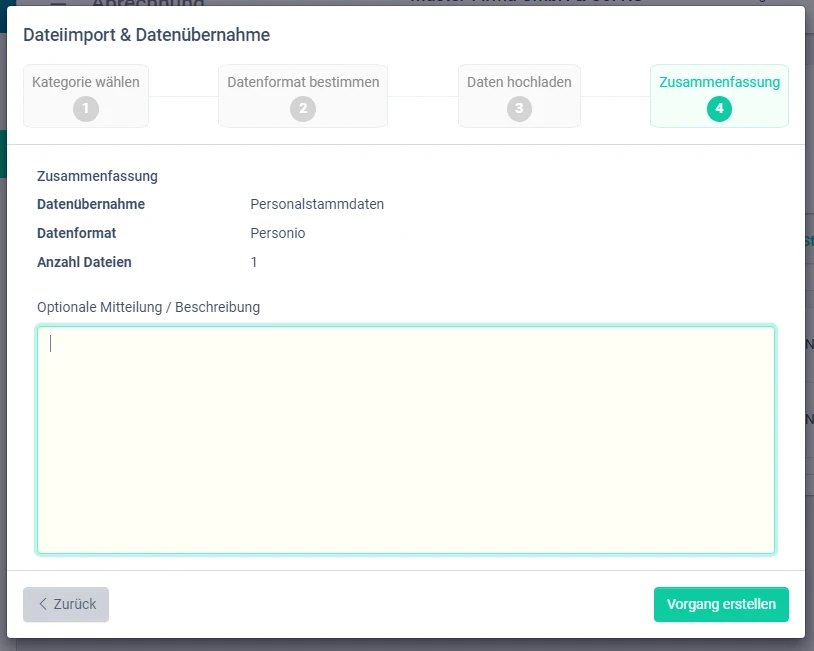Viewport: 814px width, 651px height.
Task: Click the Zusammenfassung section heading
Action: coord(97,176)
